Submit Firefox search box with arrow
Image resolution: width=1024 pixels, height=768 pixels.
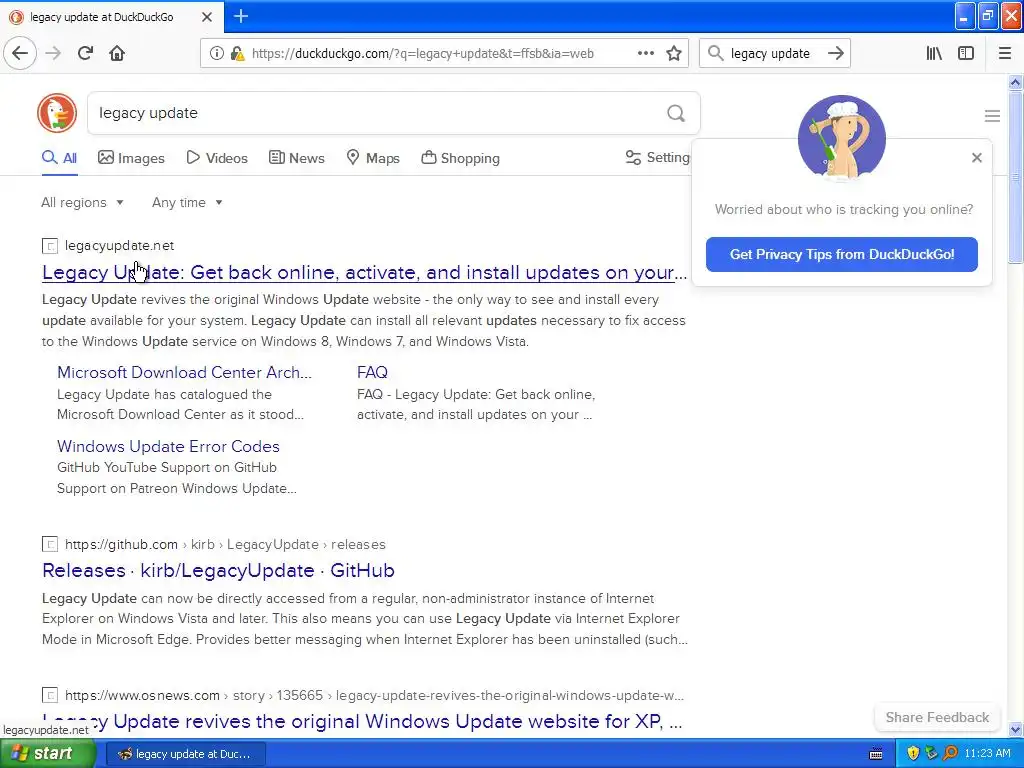835,54
